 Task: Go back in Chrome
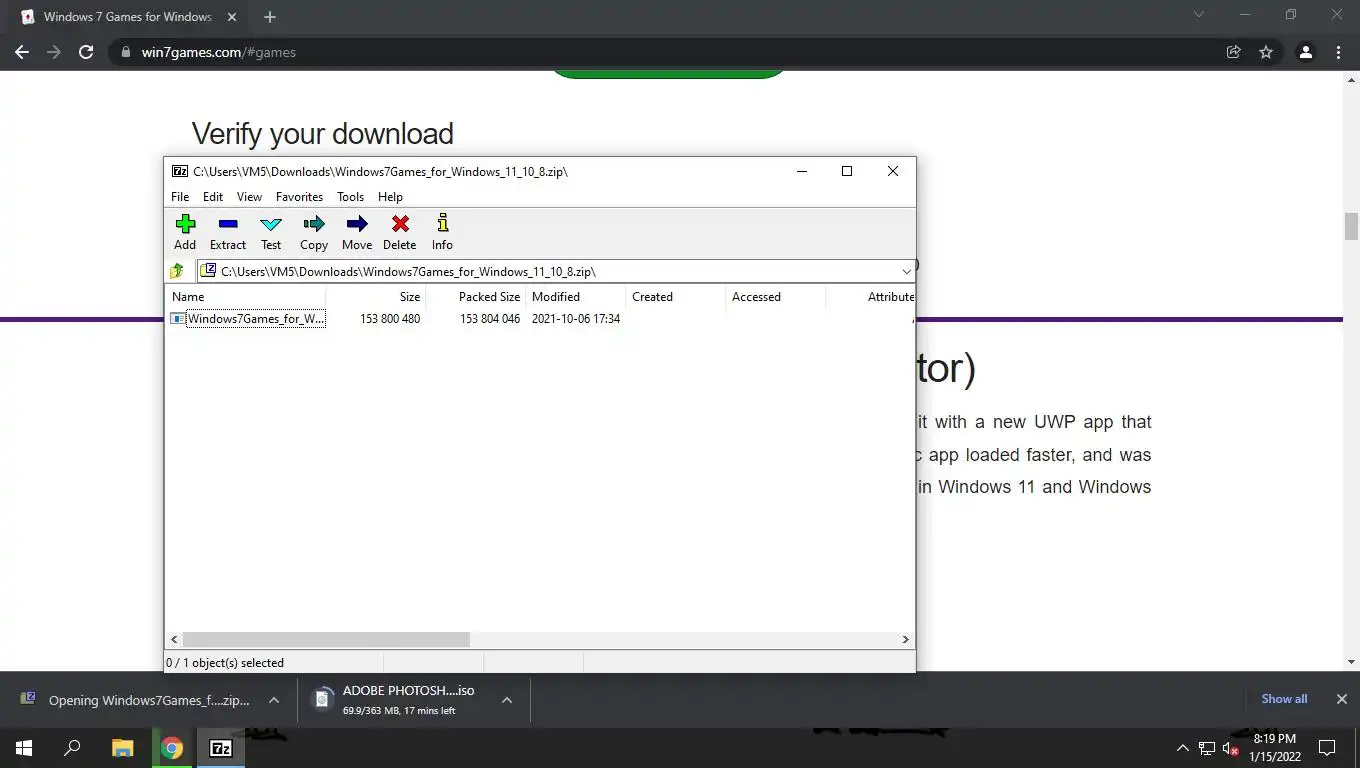[x=22, y=52]
